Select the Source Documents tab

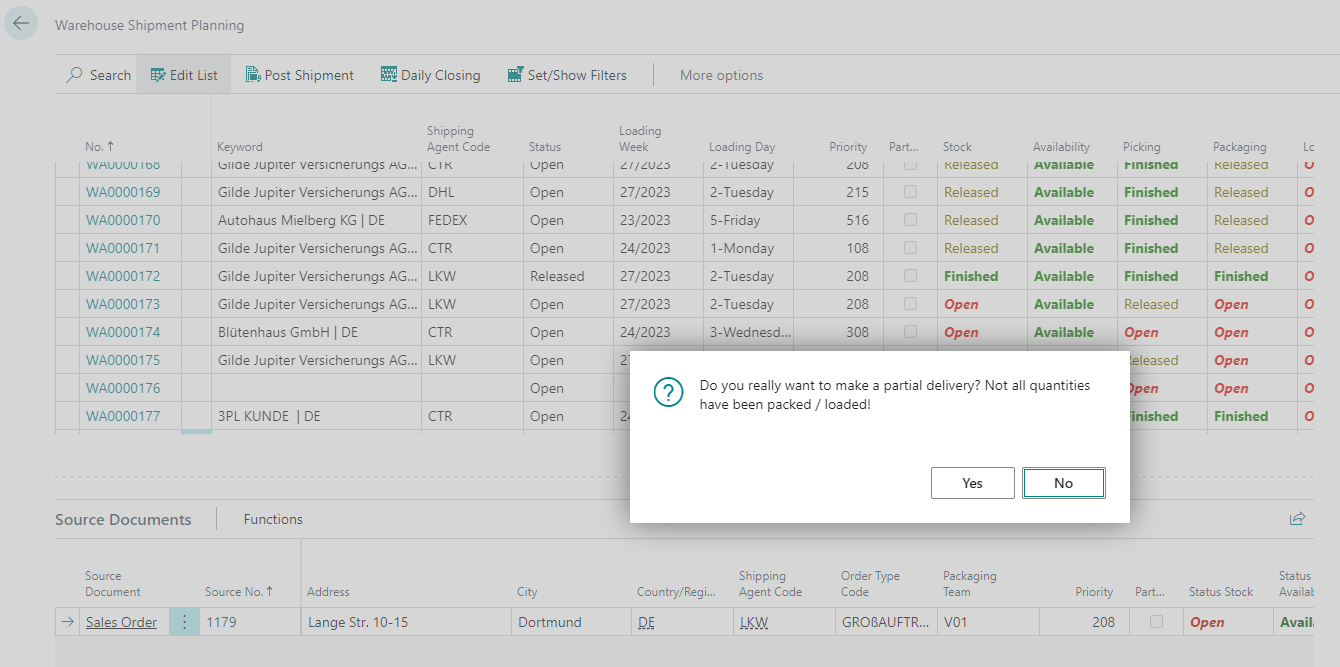[123, 519]
